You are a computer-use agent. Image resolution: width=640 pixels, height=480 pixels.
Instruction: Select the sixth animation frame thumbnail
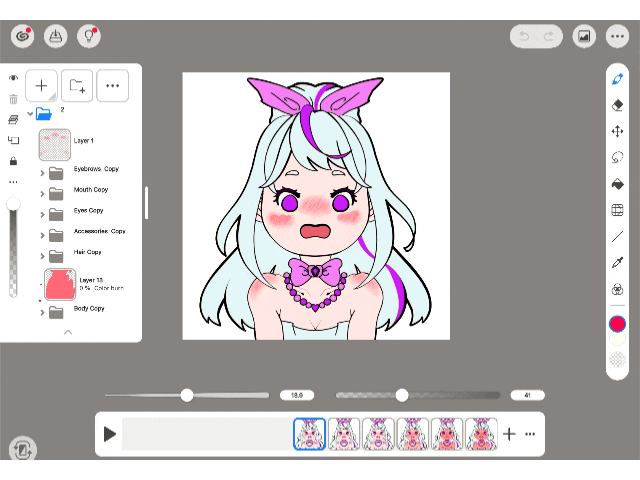tap(481, 434)
